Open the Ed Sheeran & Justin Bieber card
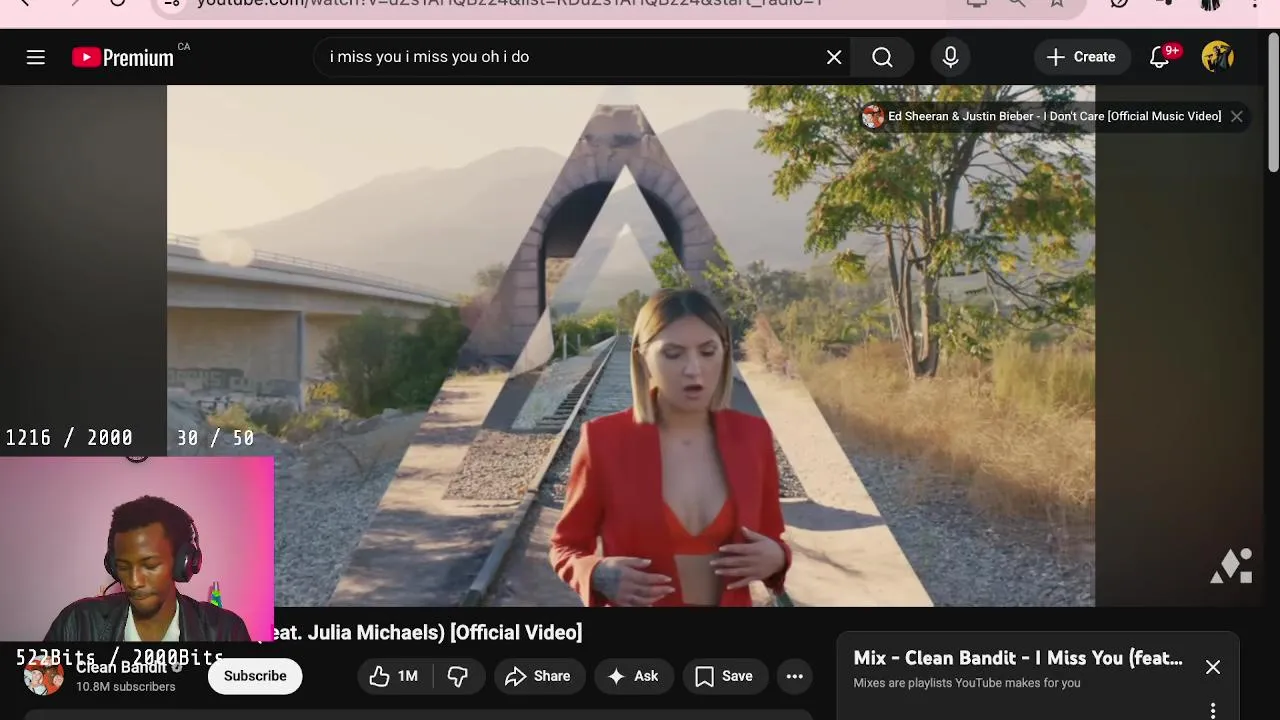1280x720 pixels. tap(1043, 116)
